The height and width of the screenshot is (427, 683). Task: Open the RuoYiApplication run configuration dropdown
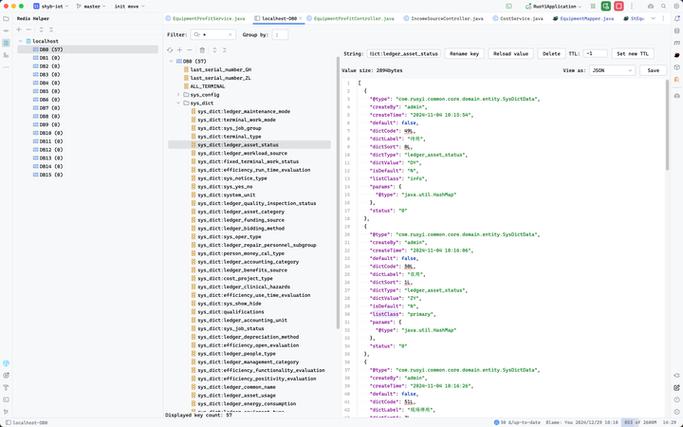tap(553, 7)
